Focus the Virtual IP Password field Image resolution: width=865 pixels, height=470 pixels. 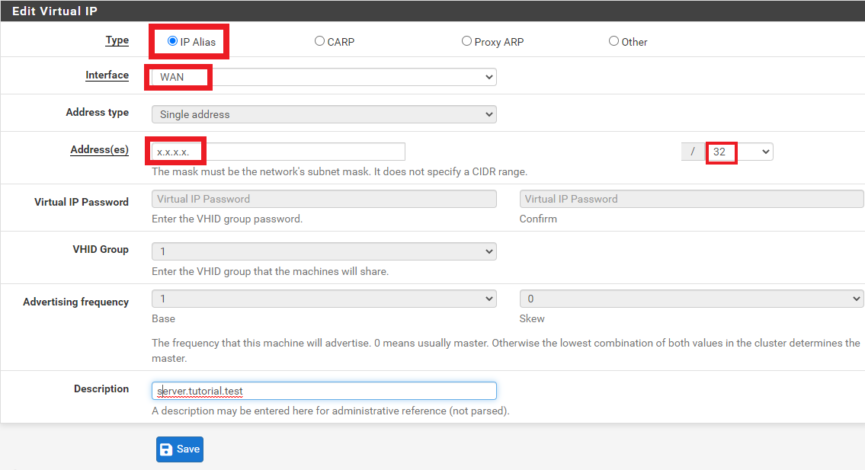324,199
